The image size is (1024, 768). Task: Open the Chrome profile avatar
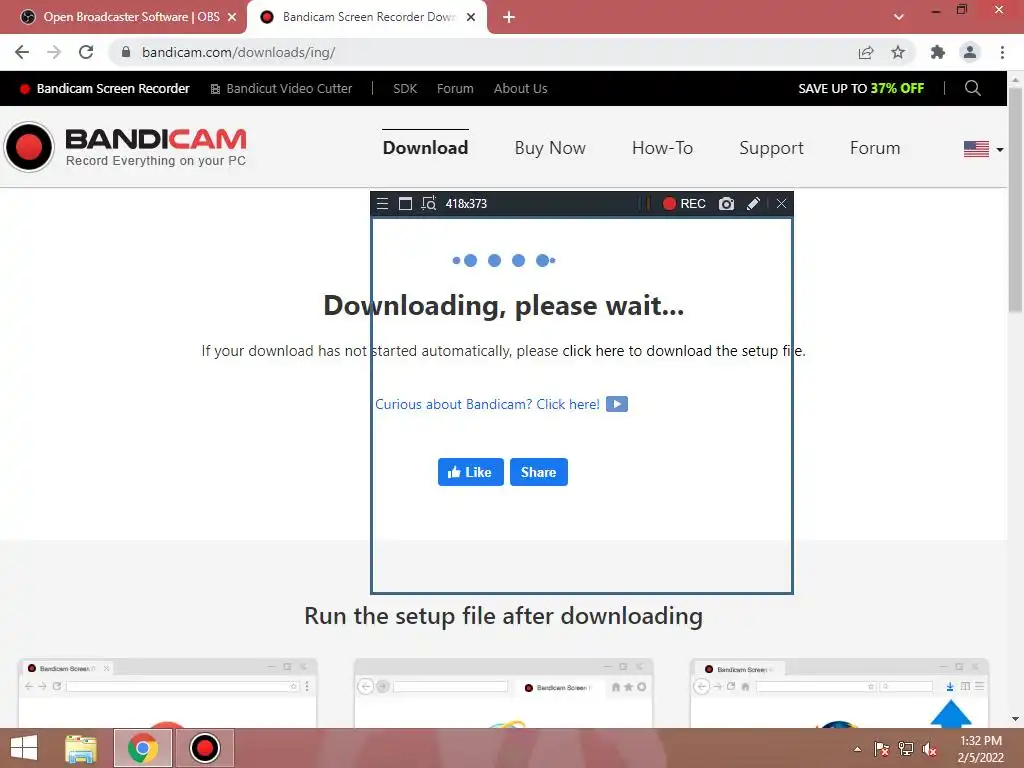[970, 52]
